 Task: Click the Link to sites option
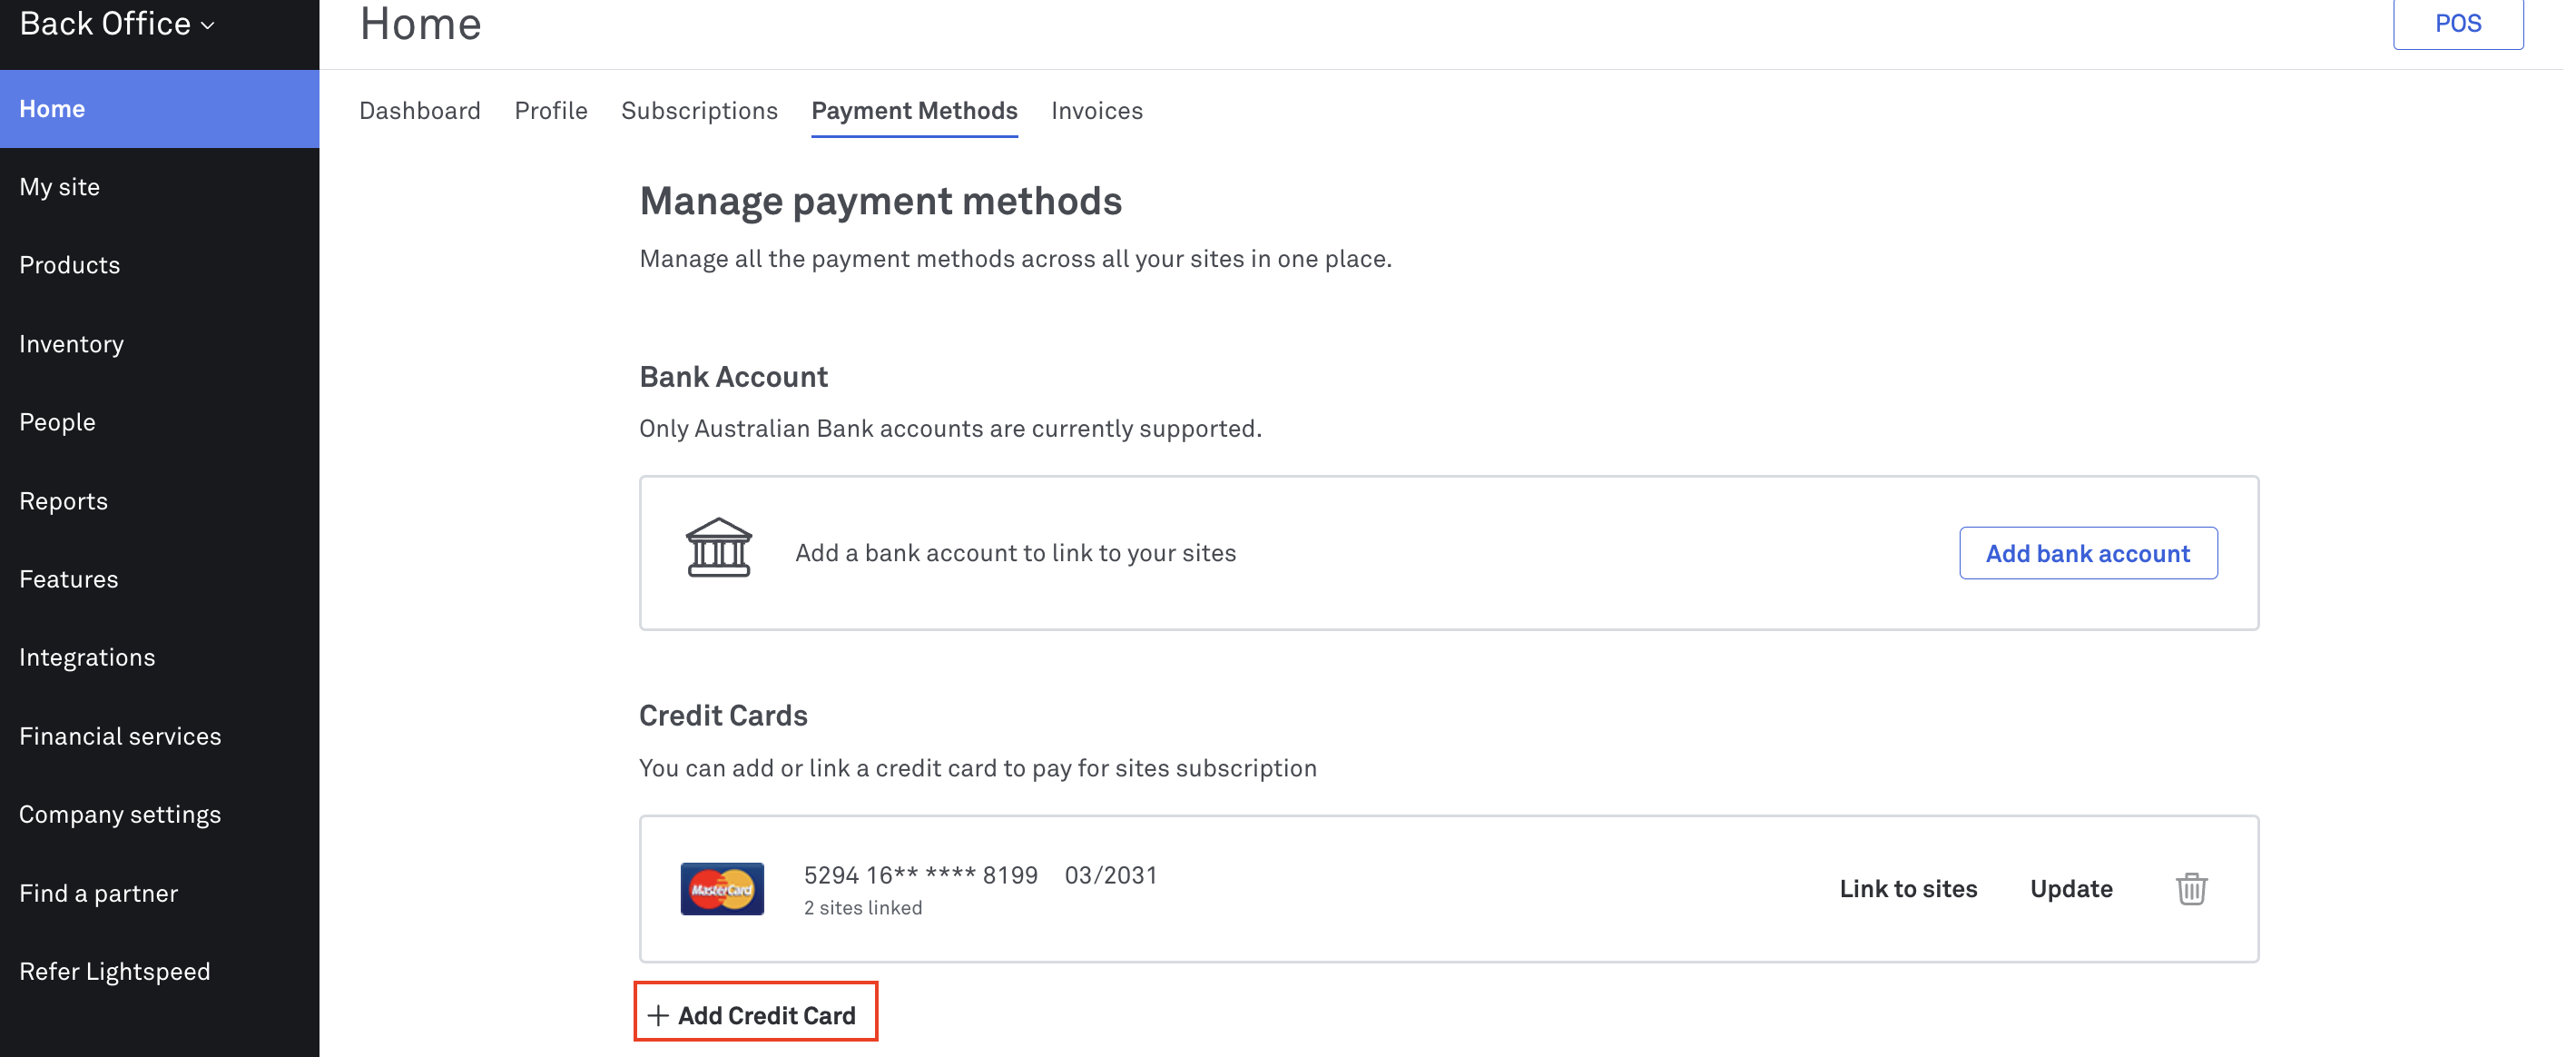(x=1908, y=889)
